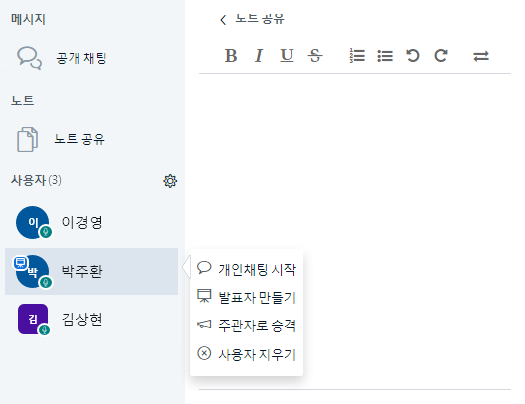Toggle Strikethrough formatting in notes toolbar
This screenshot has height=404, width=525.
[315, 56]
